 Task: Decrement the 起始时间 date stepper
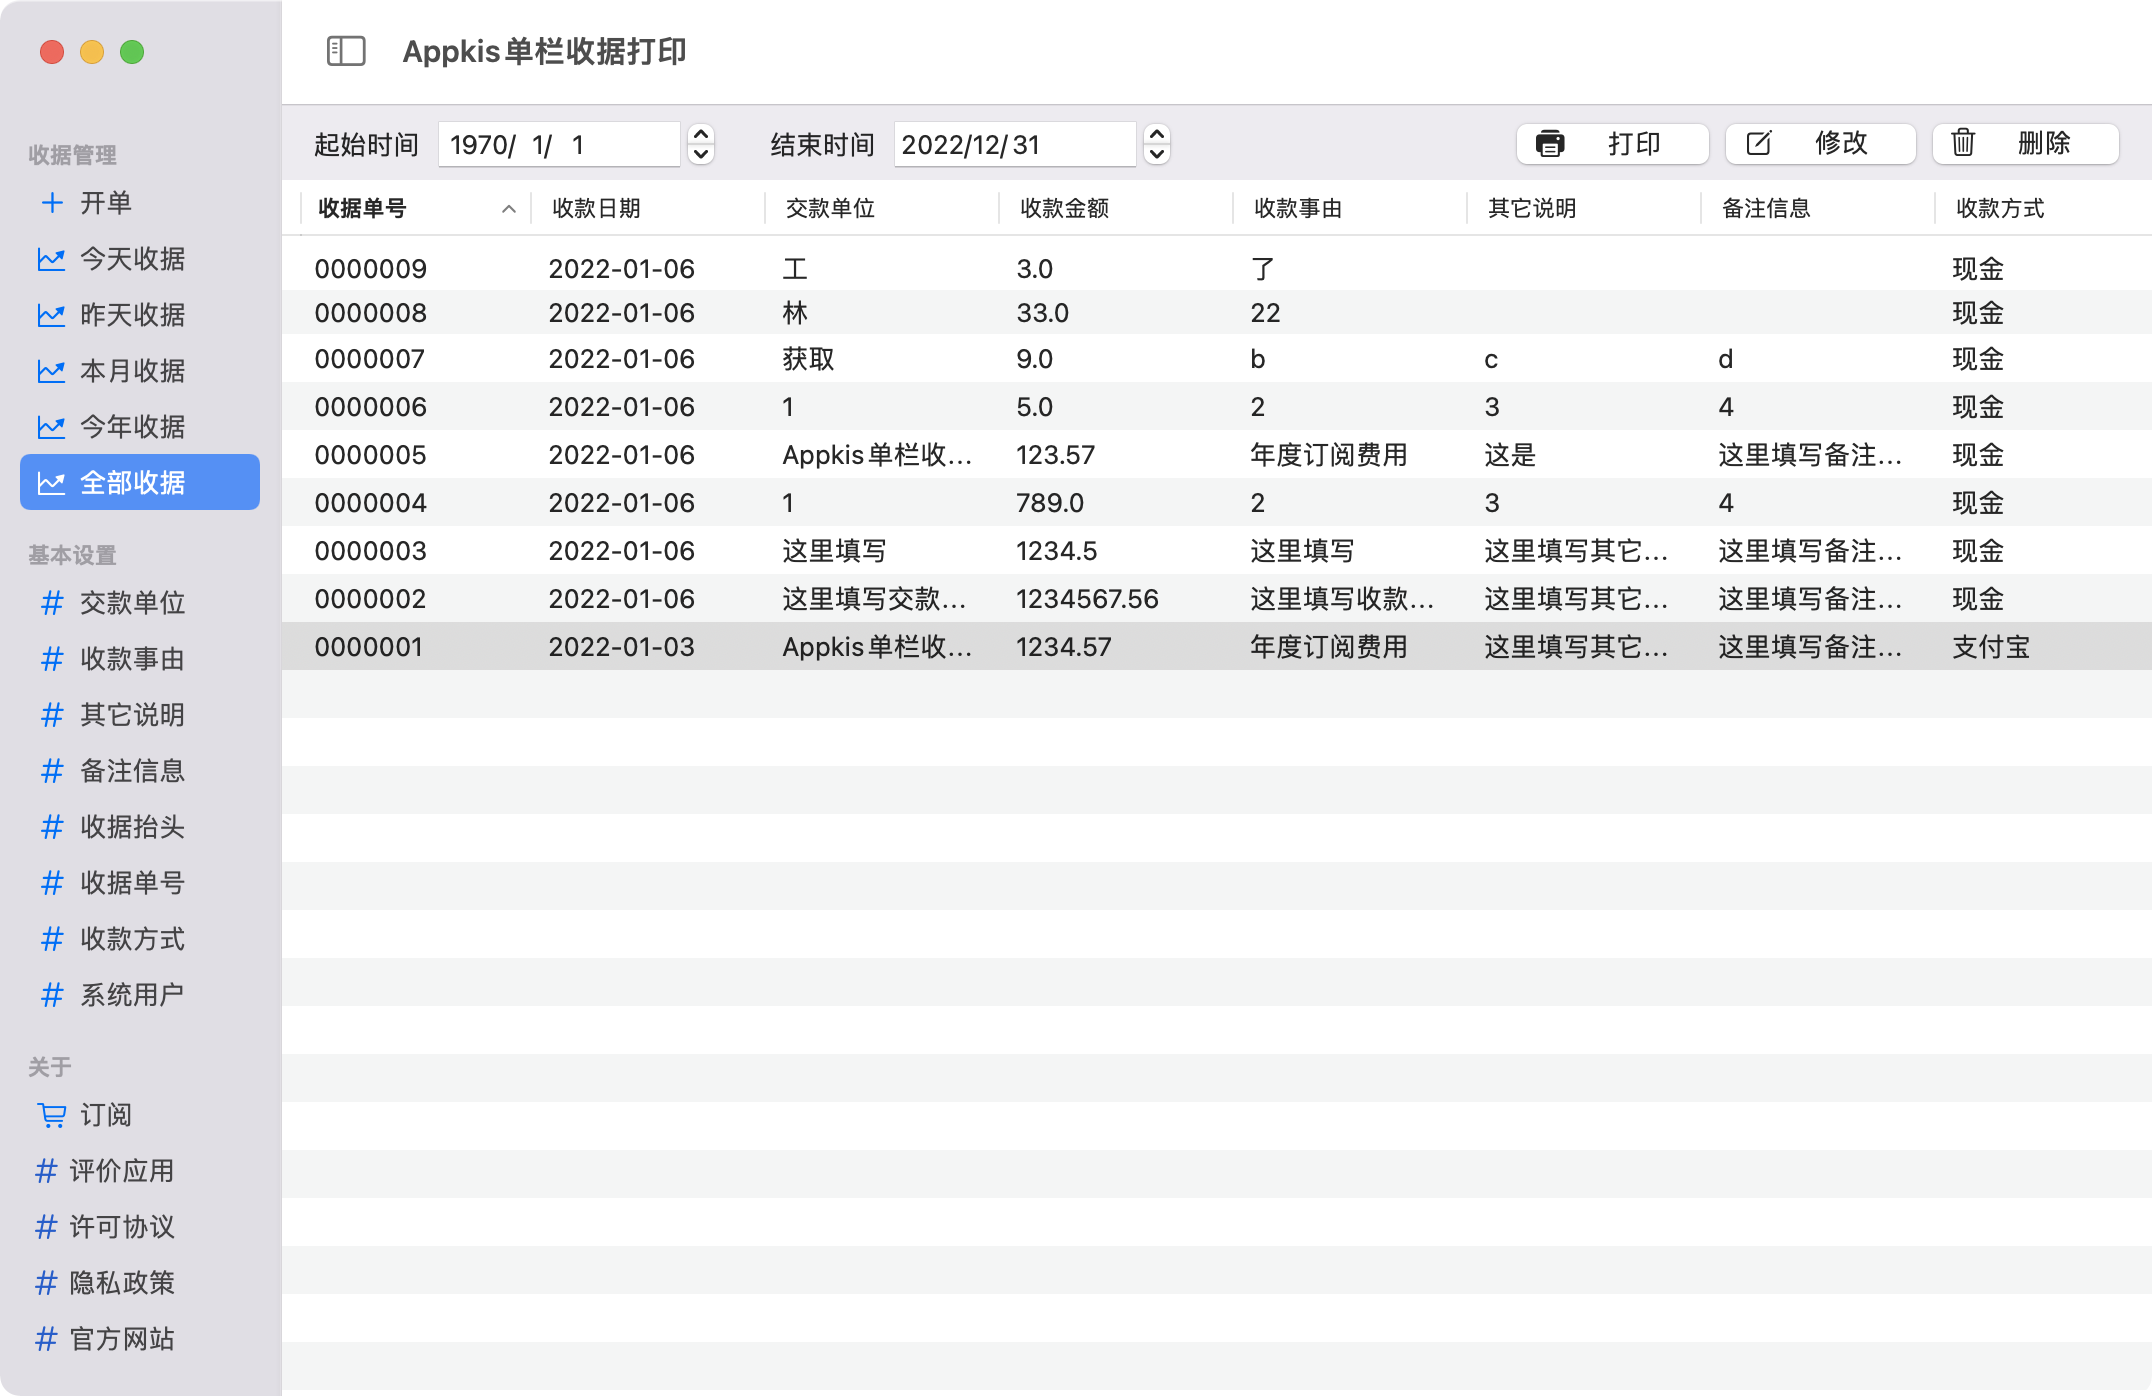coord(701,155)
